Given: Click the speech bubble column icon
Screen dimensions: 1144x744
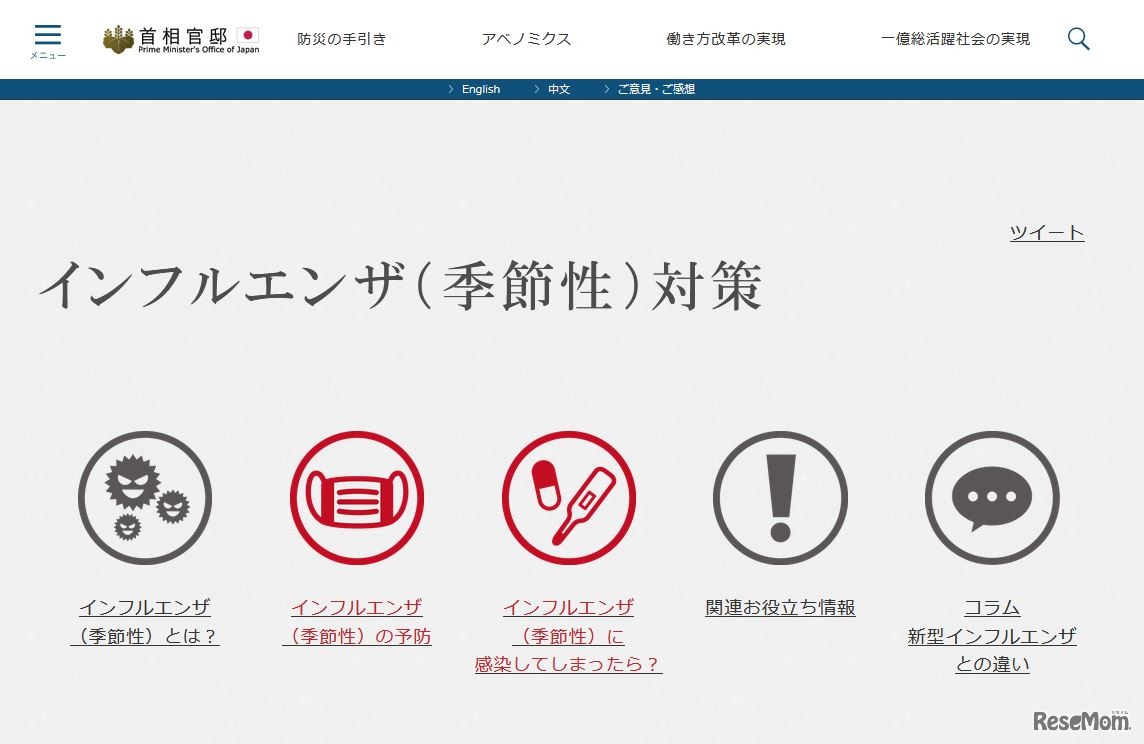Looking at the screenshot, I should [x=992, y=497].
